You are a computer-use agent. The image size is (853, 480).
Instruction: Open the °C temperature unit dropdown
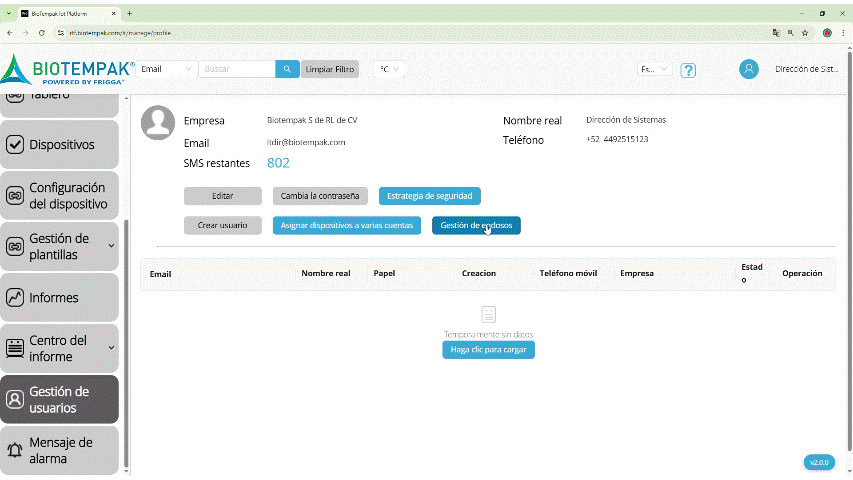(388, 69)
